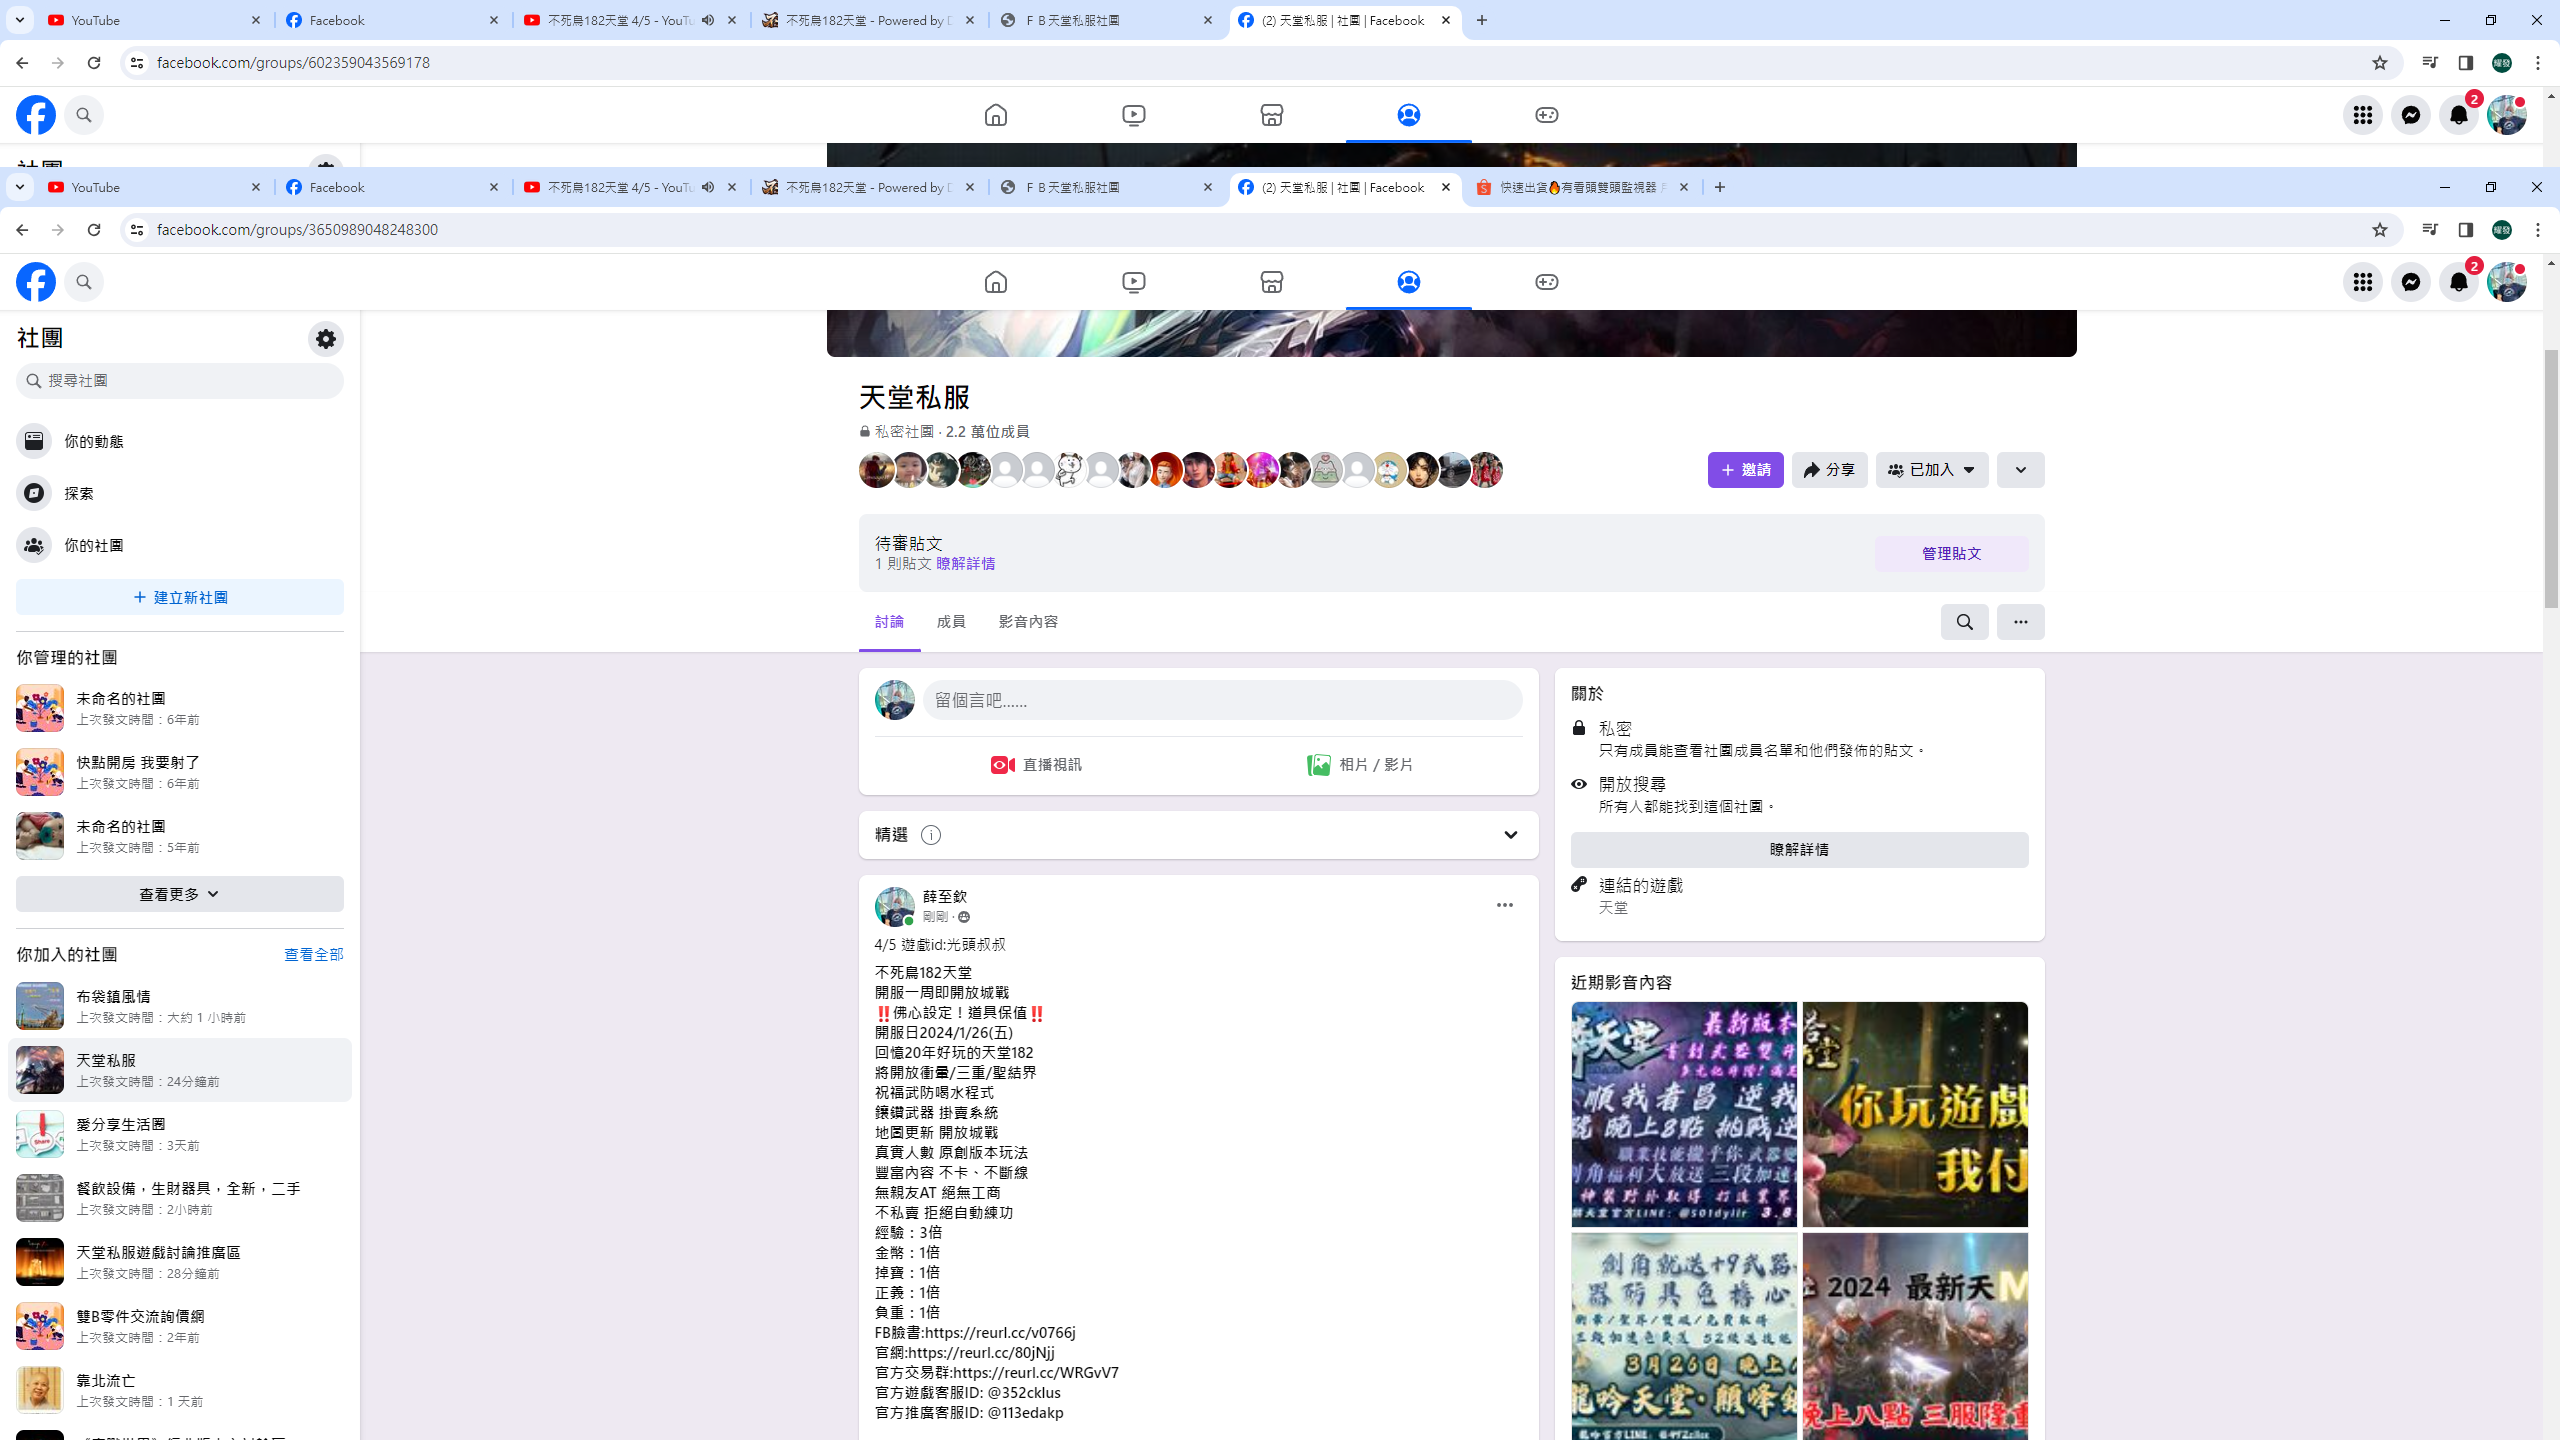This screenshot has width=2560, height=1440.
Task: Expand the 已加入 joined dropdown
Action: click(x=1932, y=470)
